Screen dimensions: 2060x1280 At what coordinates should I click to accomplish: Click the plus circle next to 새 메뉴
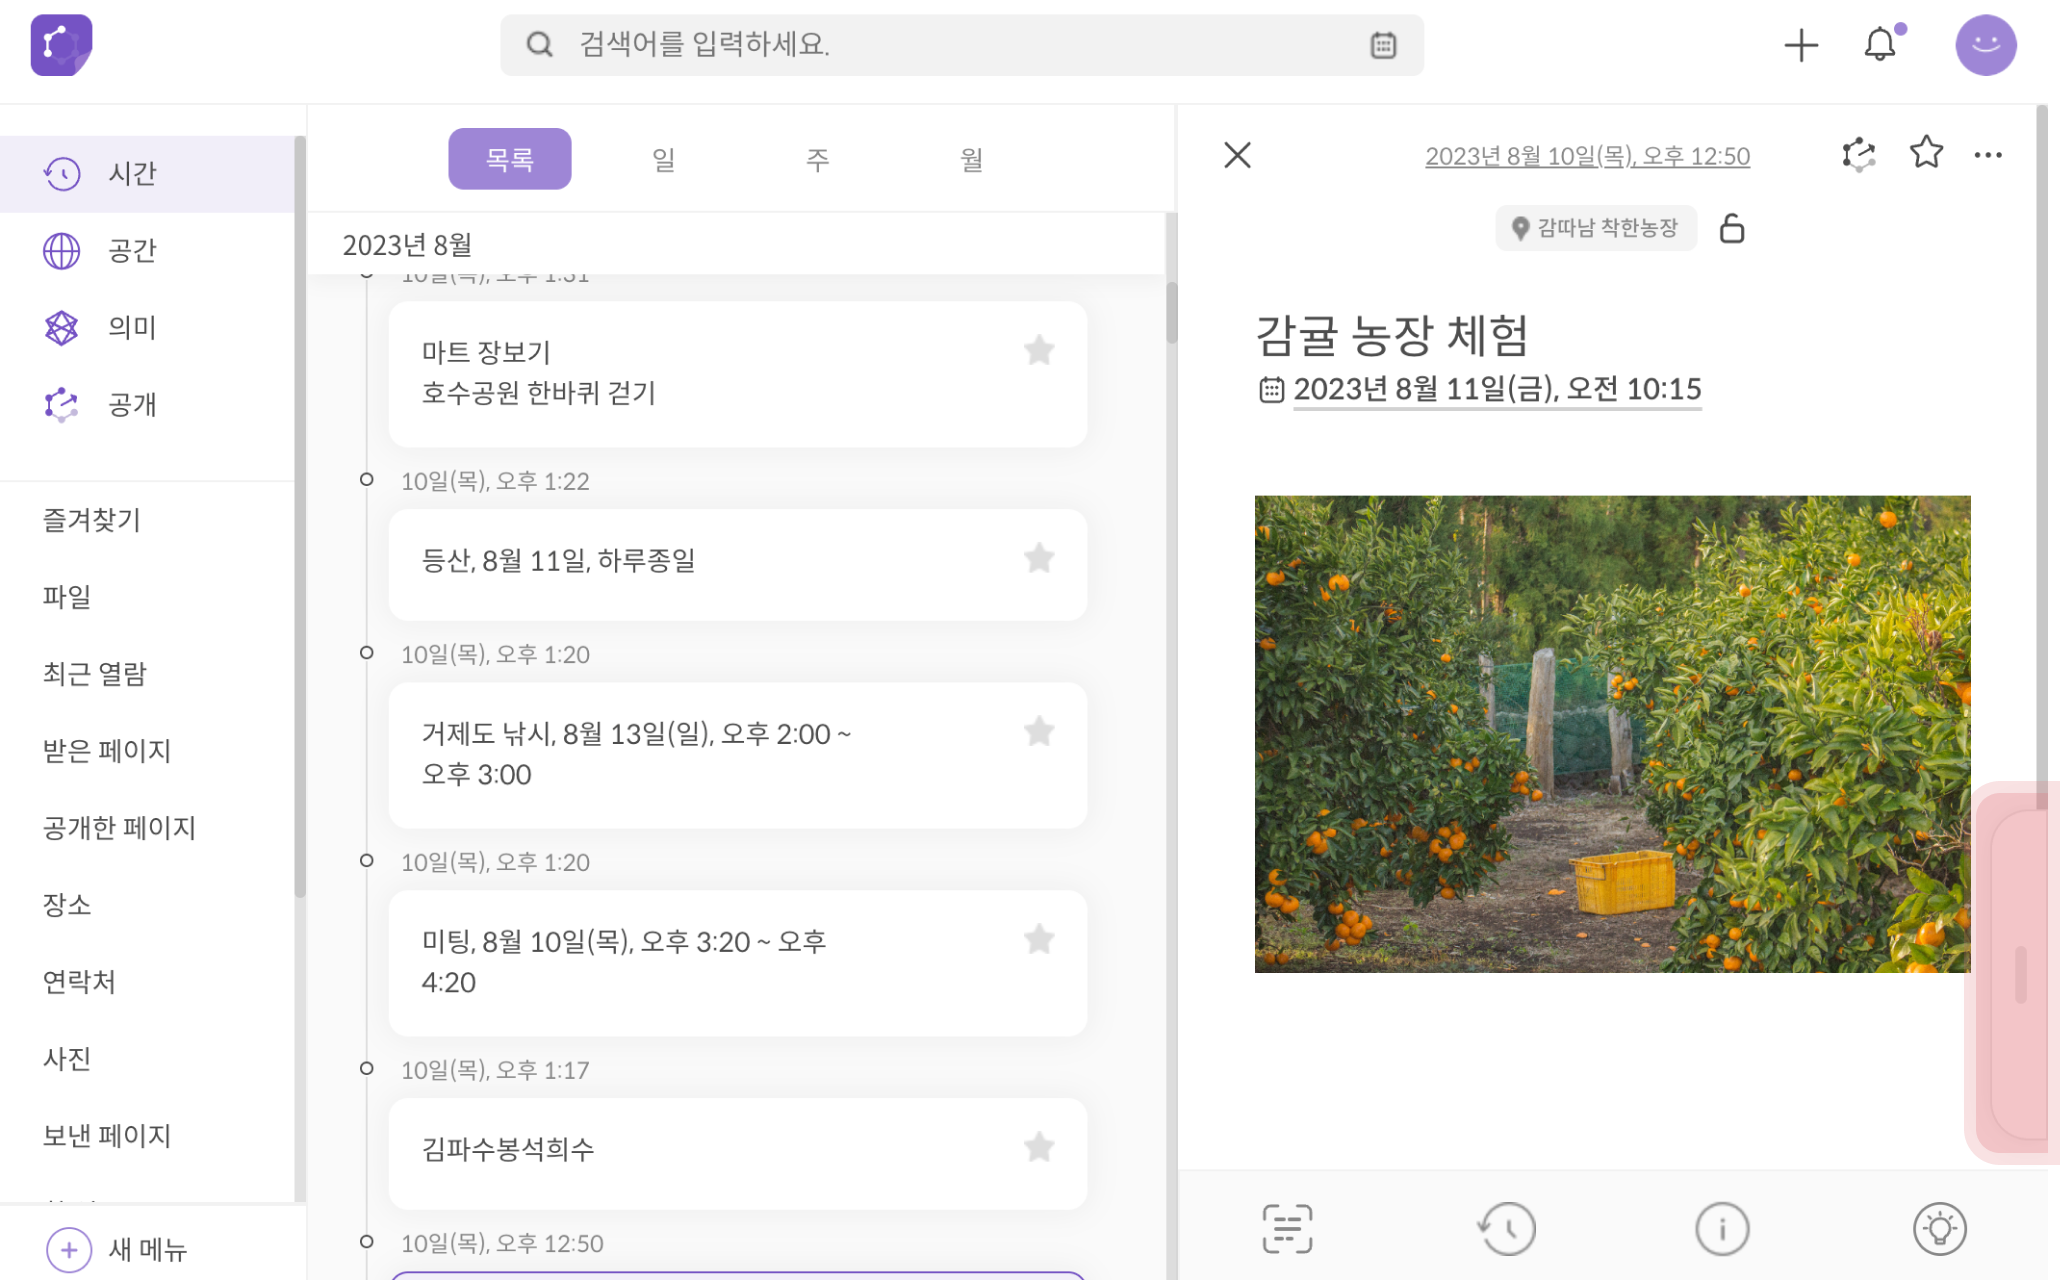coord(69,1249)
